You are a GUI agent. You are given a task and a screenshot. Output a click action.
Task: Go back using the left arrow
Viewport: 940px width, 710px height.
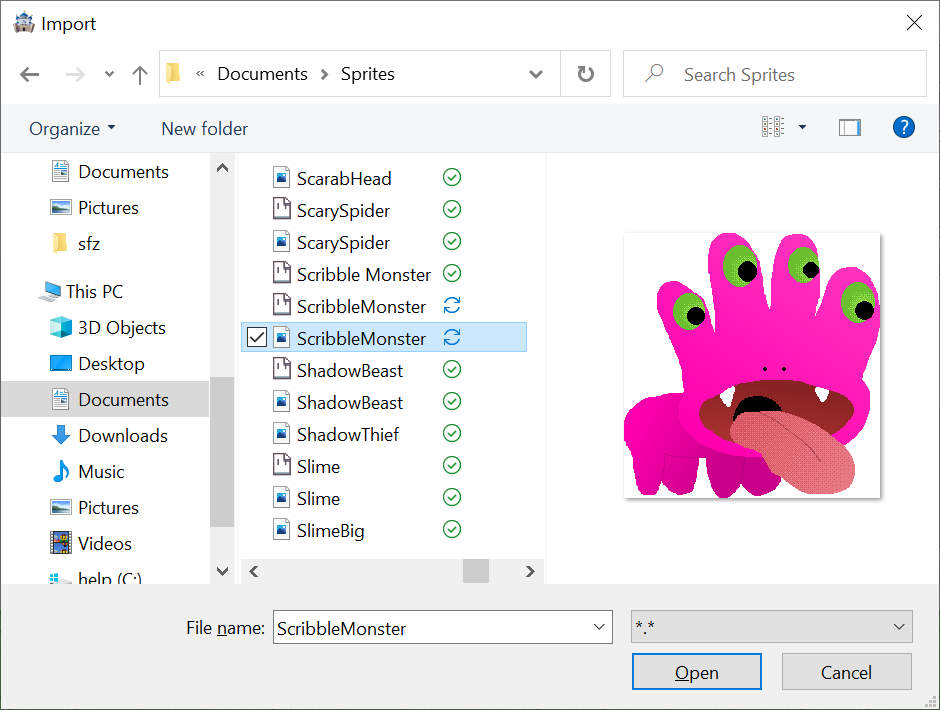[29, 74]
